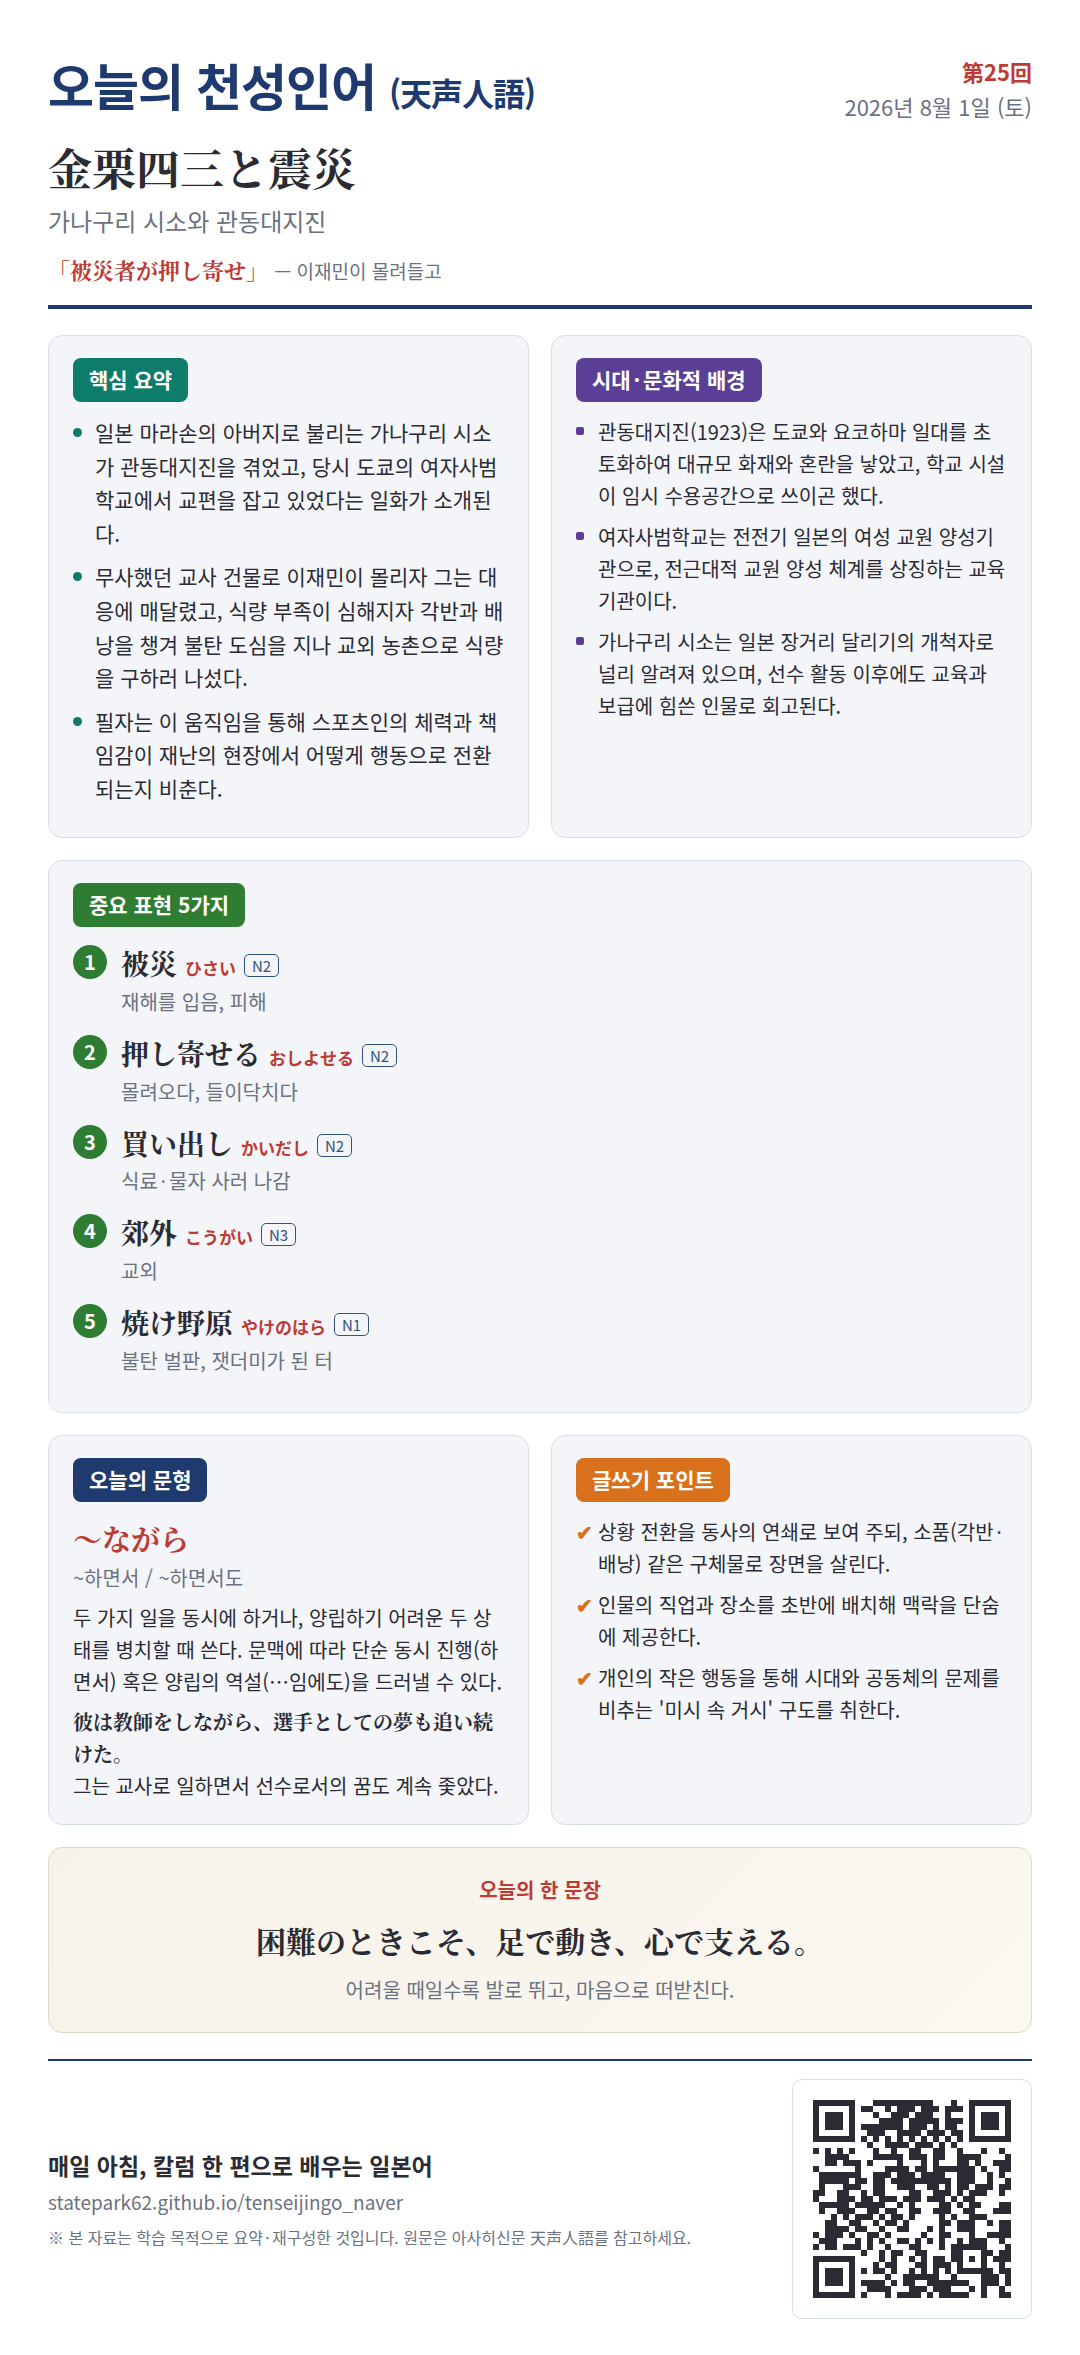Click the N3 badge next to 郊外
The width and height of the screenshot is (1080, 2355).
pos(278,1235)
